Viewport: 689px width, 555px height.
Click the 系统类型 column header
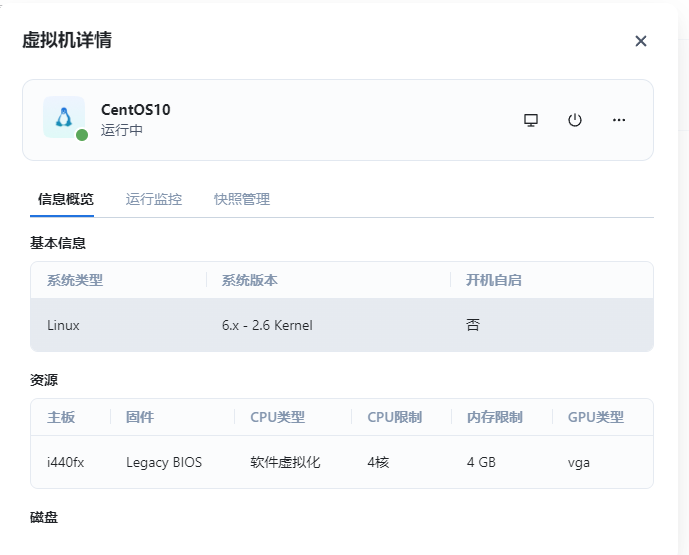pos(75,280)
